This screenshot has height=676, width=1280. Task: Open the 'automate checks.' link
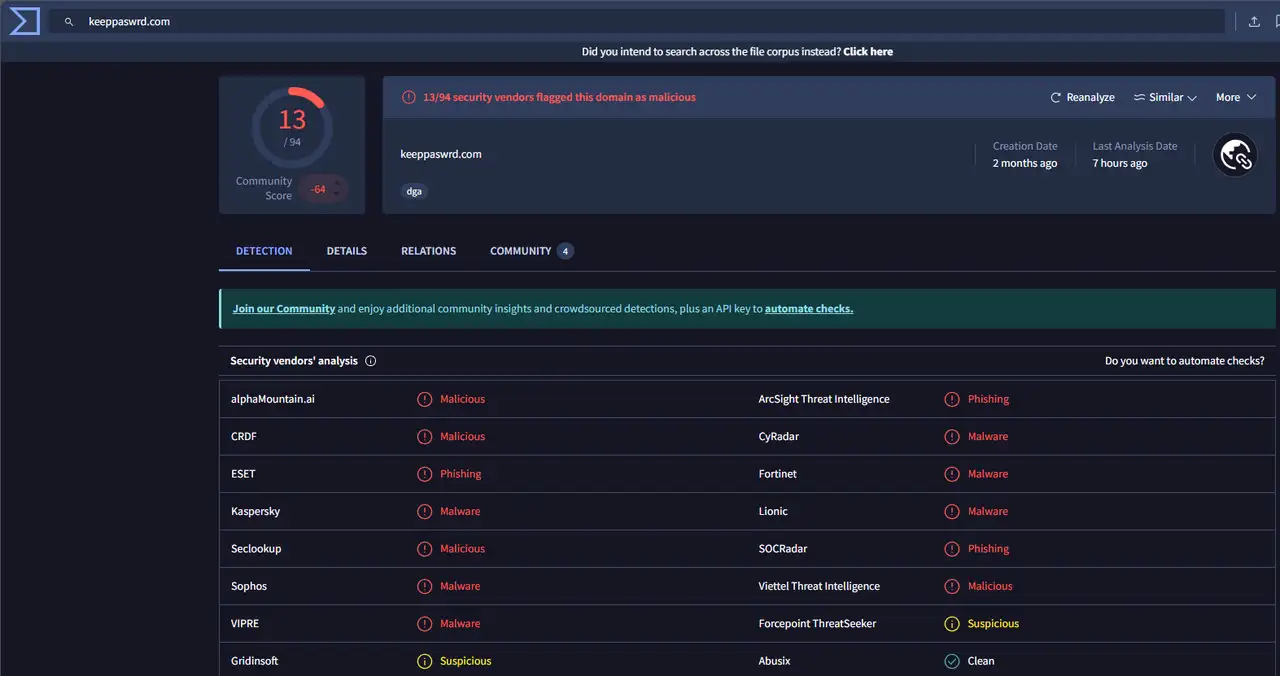point(809,309)
